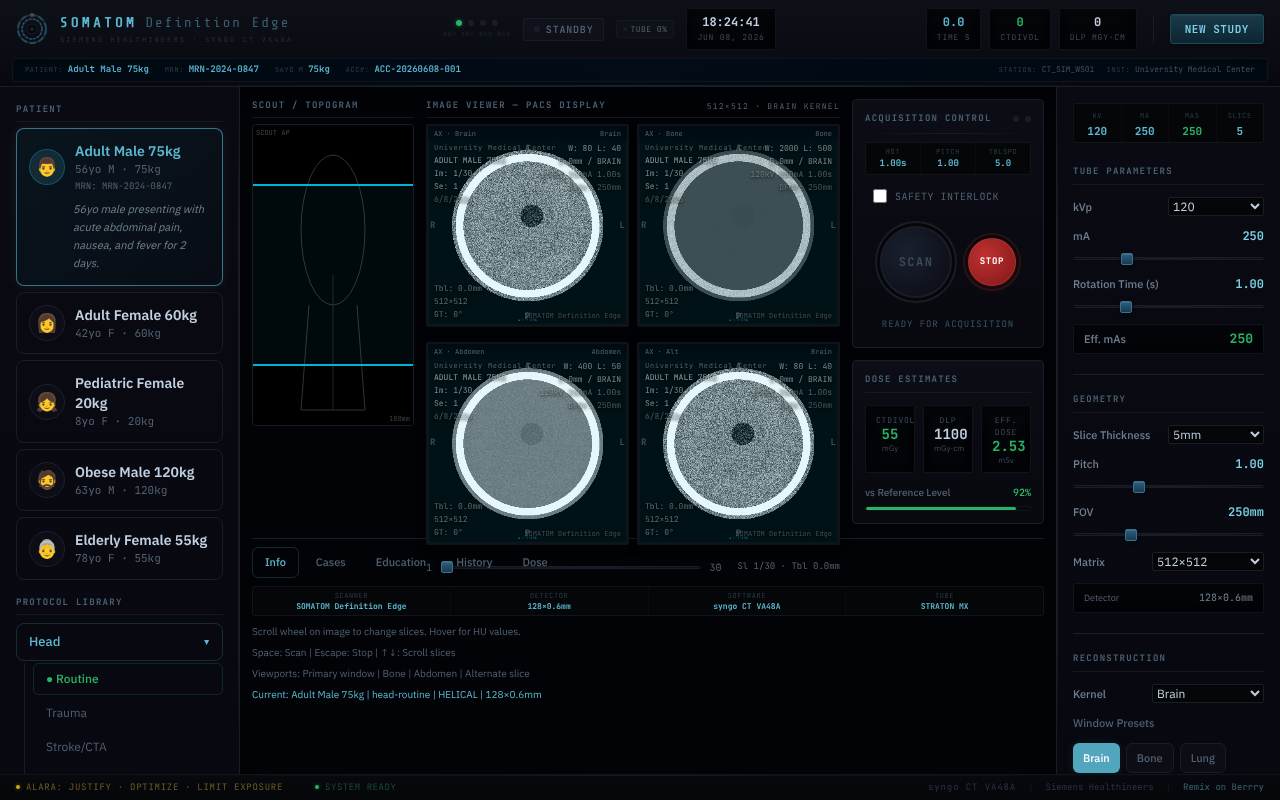Click the AX Bone viewport image

coord(738,224)
